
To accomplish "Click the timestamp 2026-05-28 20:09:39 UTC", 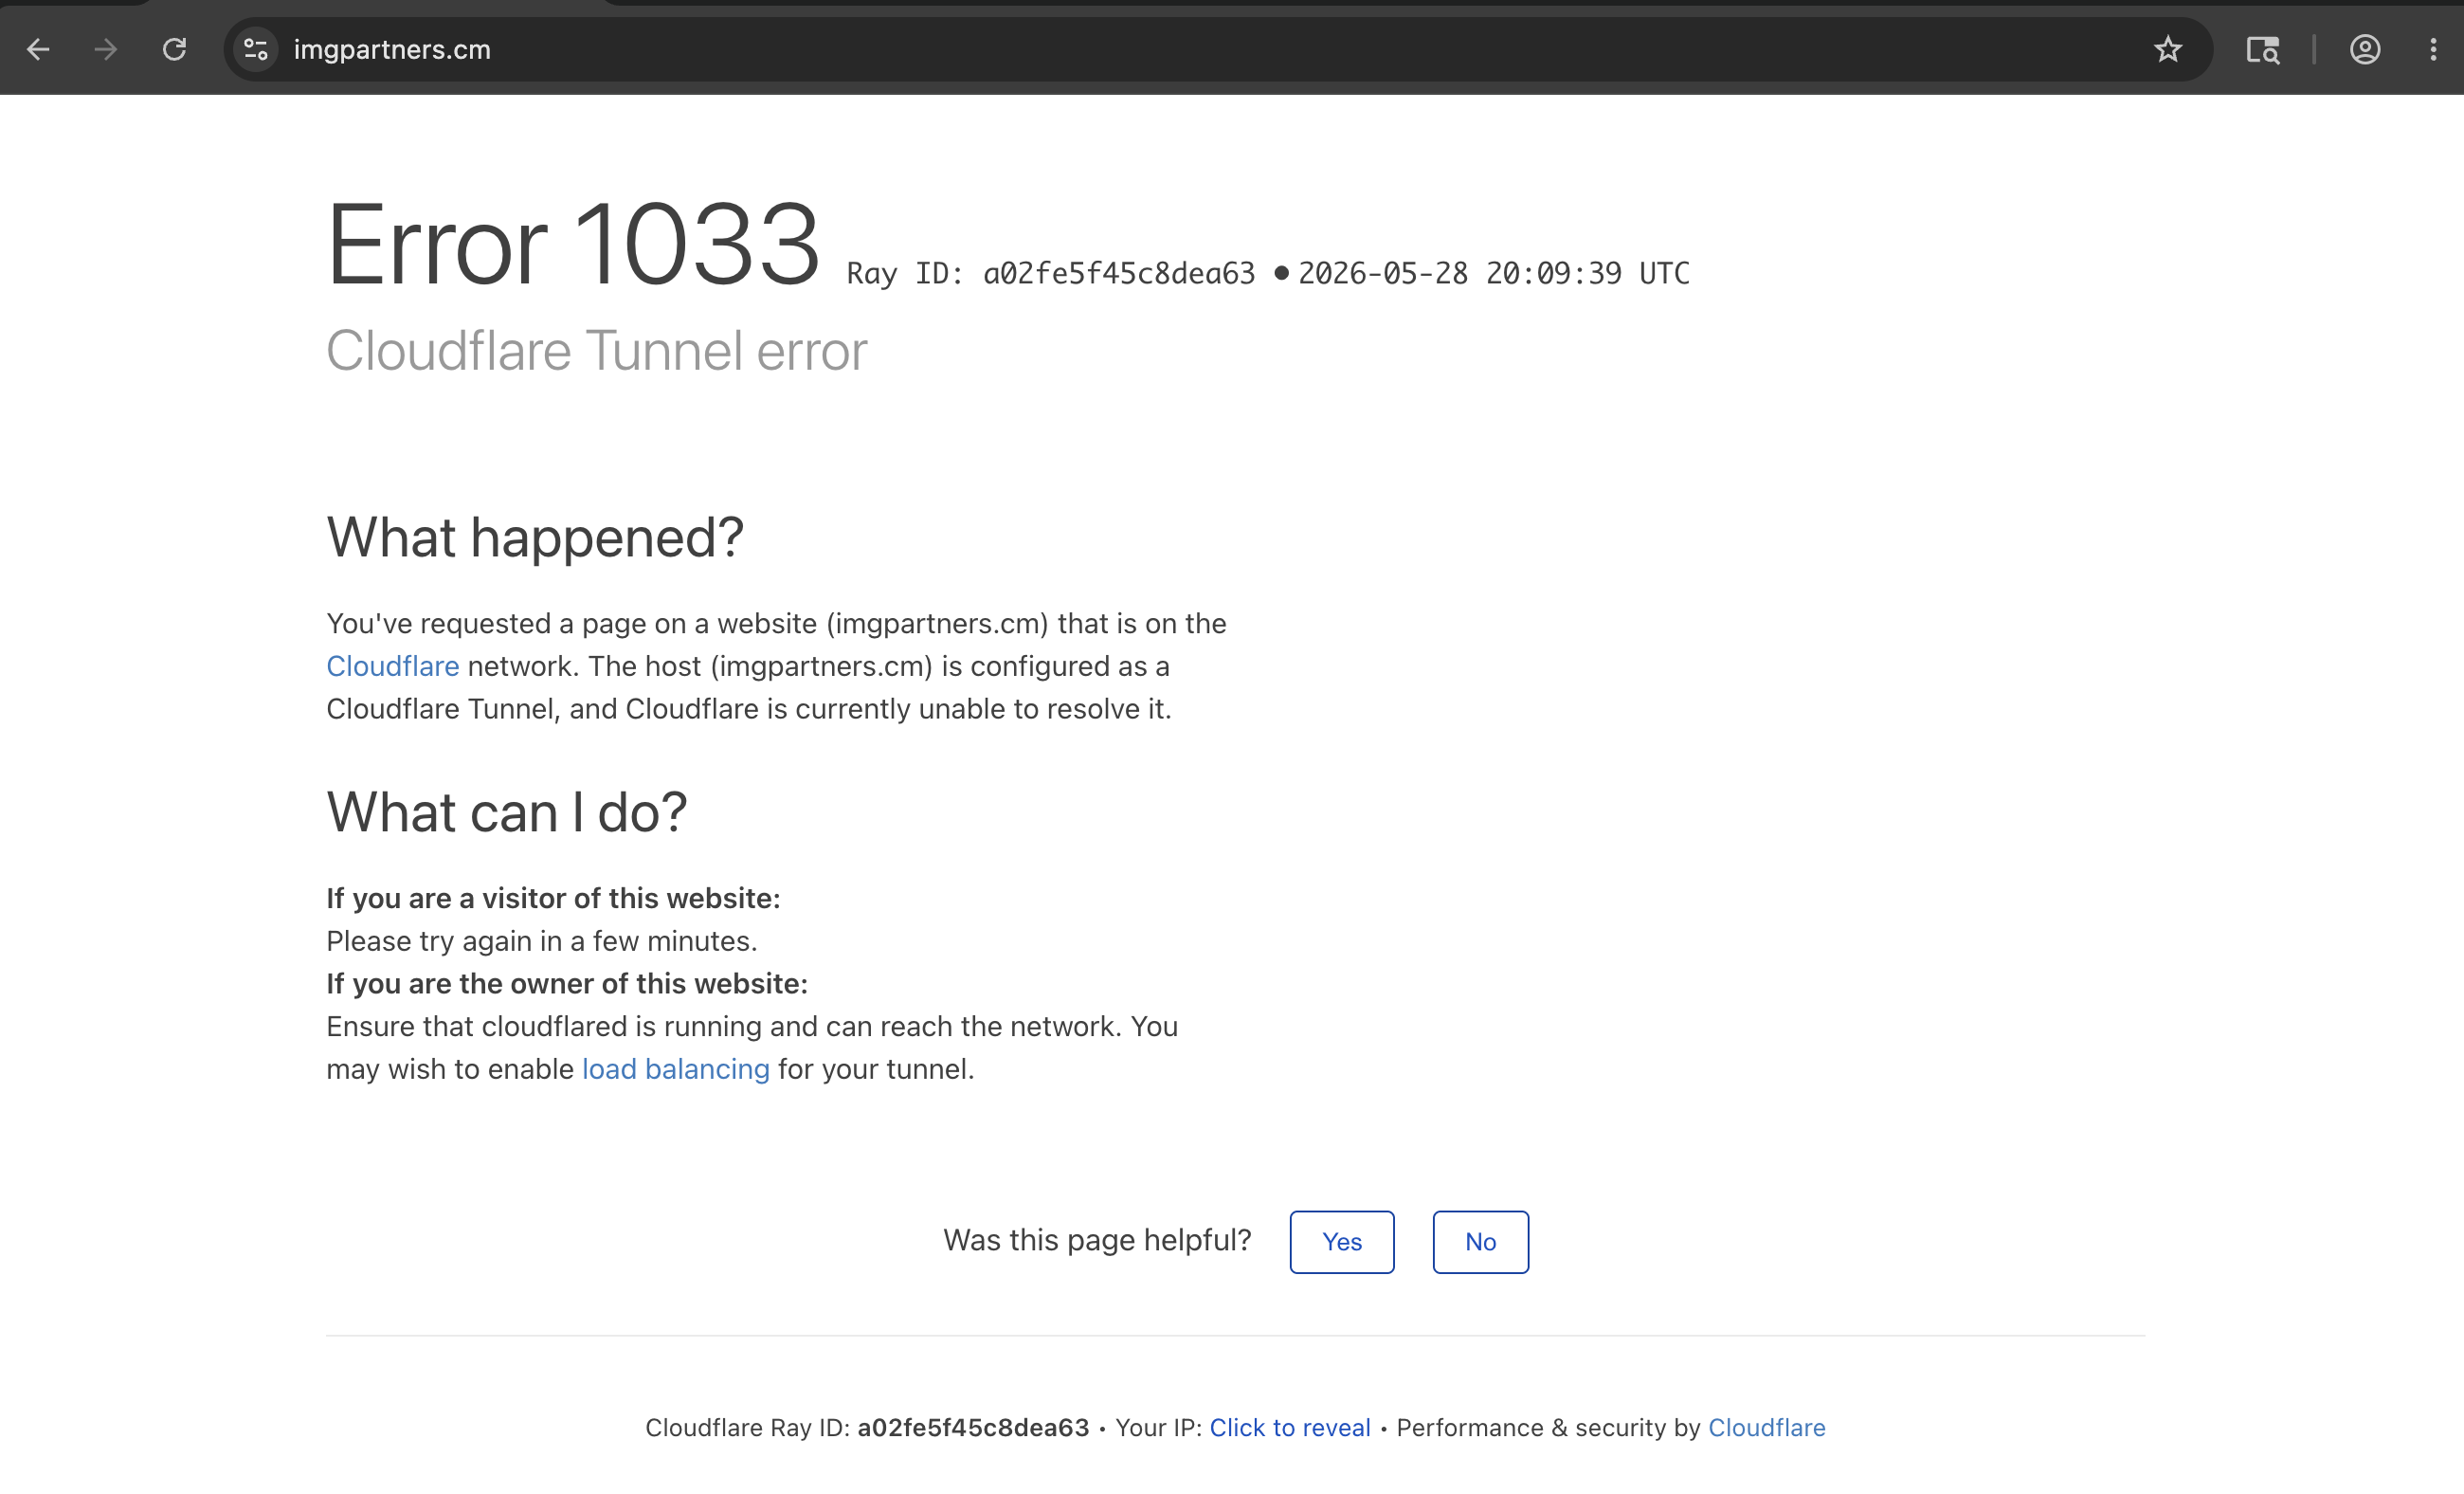I will (1494, 273).
